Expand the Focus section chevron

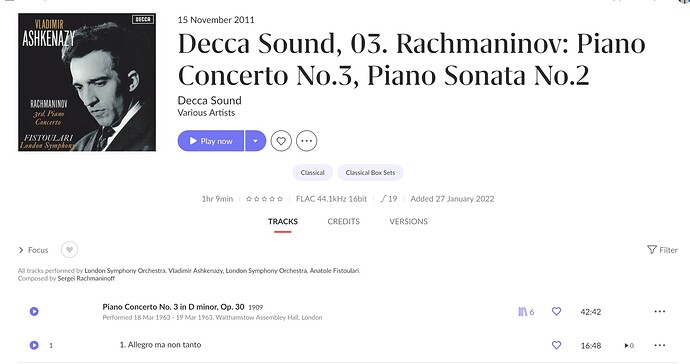[21, 250]
